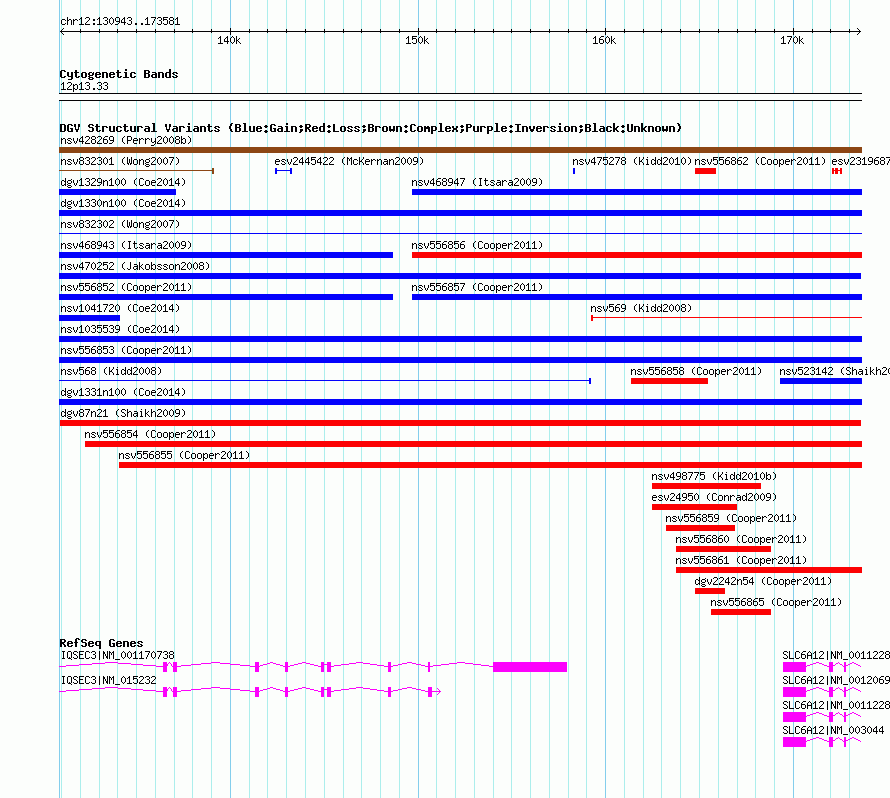Image resolution: width=890 pixels, height=798 pixels.
Task: Select the small blue esv2445422 feature glyph
Action: pos(283,171)
